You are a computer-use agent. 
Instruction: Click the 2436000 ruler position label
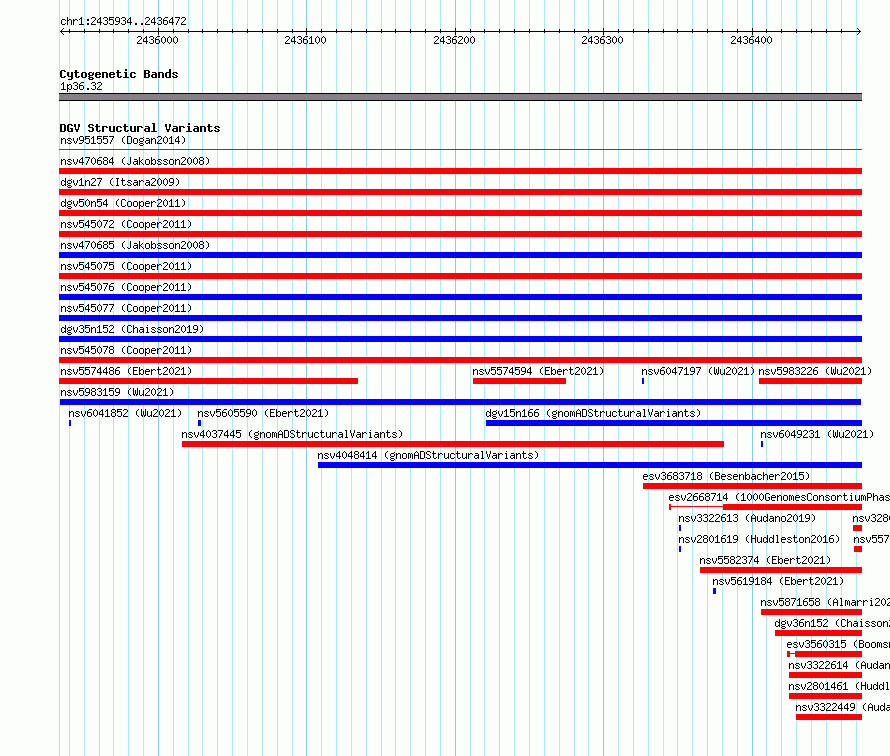pos(157,40)
